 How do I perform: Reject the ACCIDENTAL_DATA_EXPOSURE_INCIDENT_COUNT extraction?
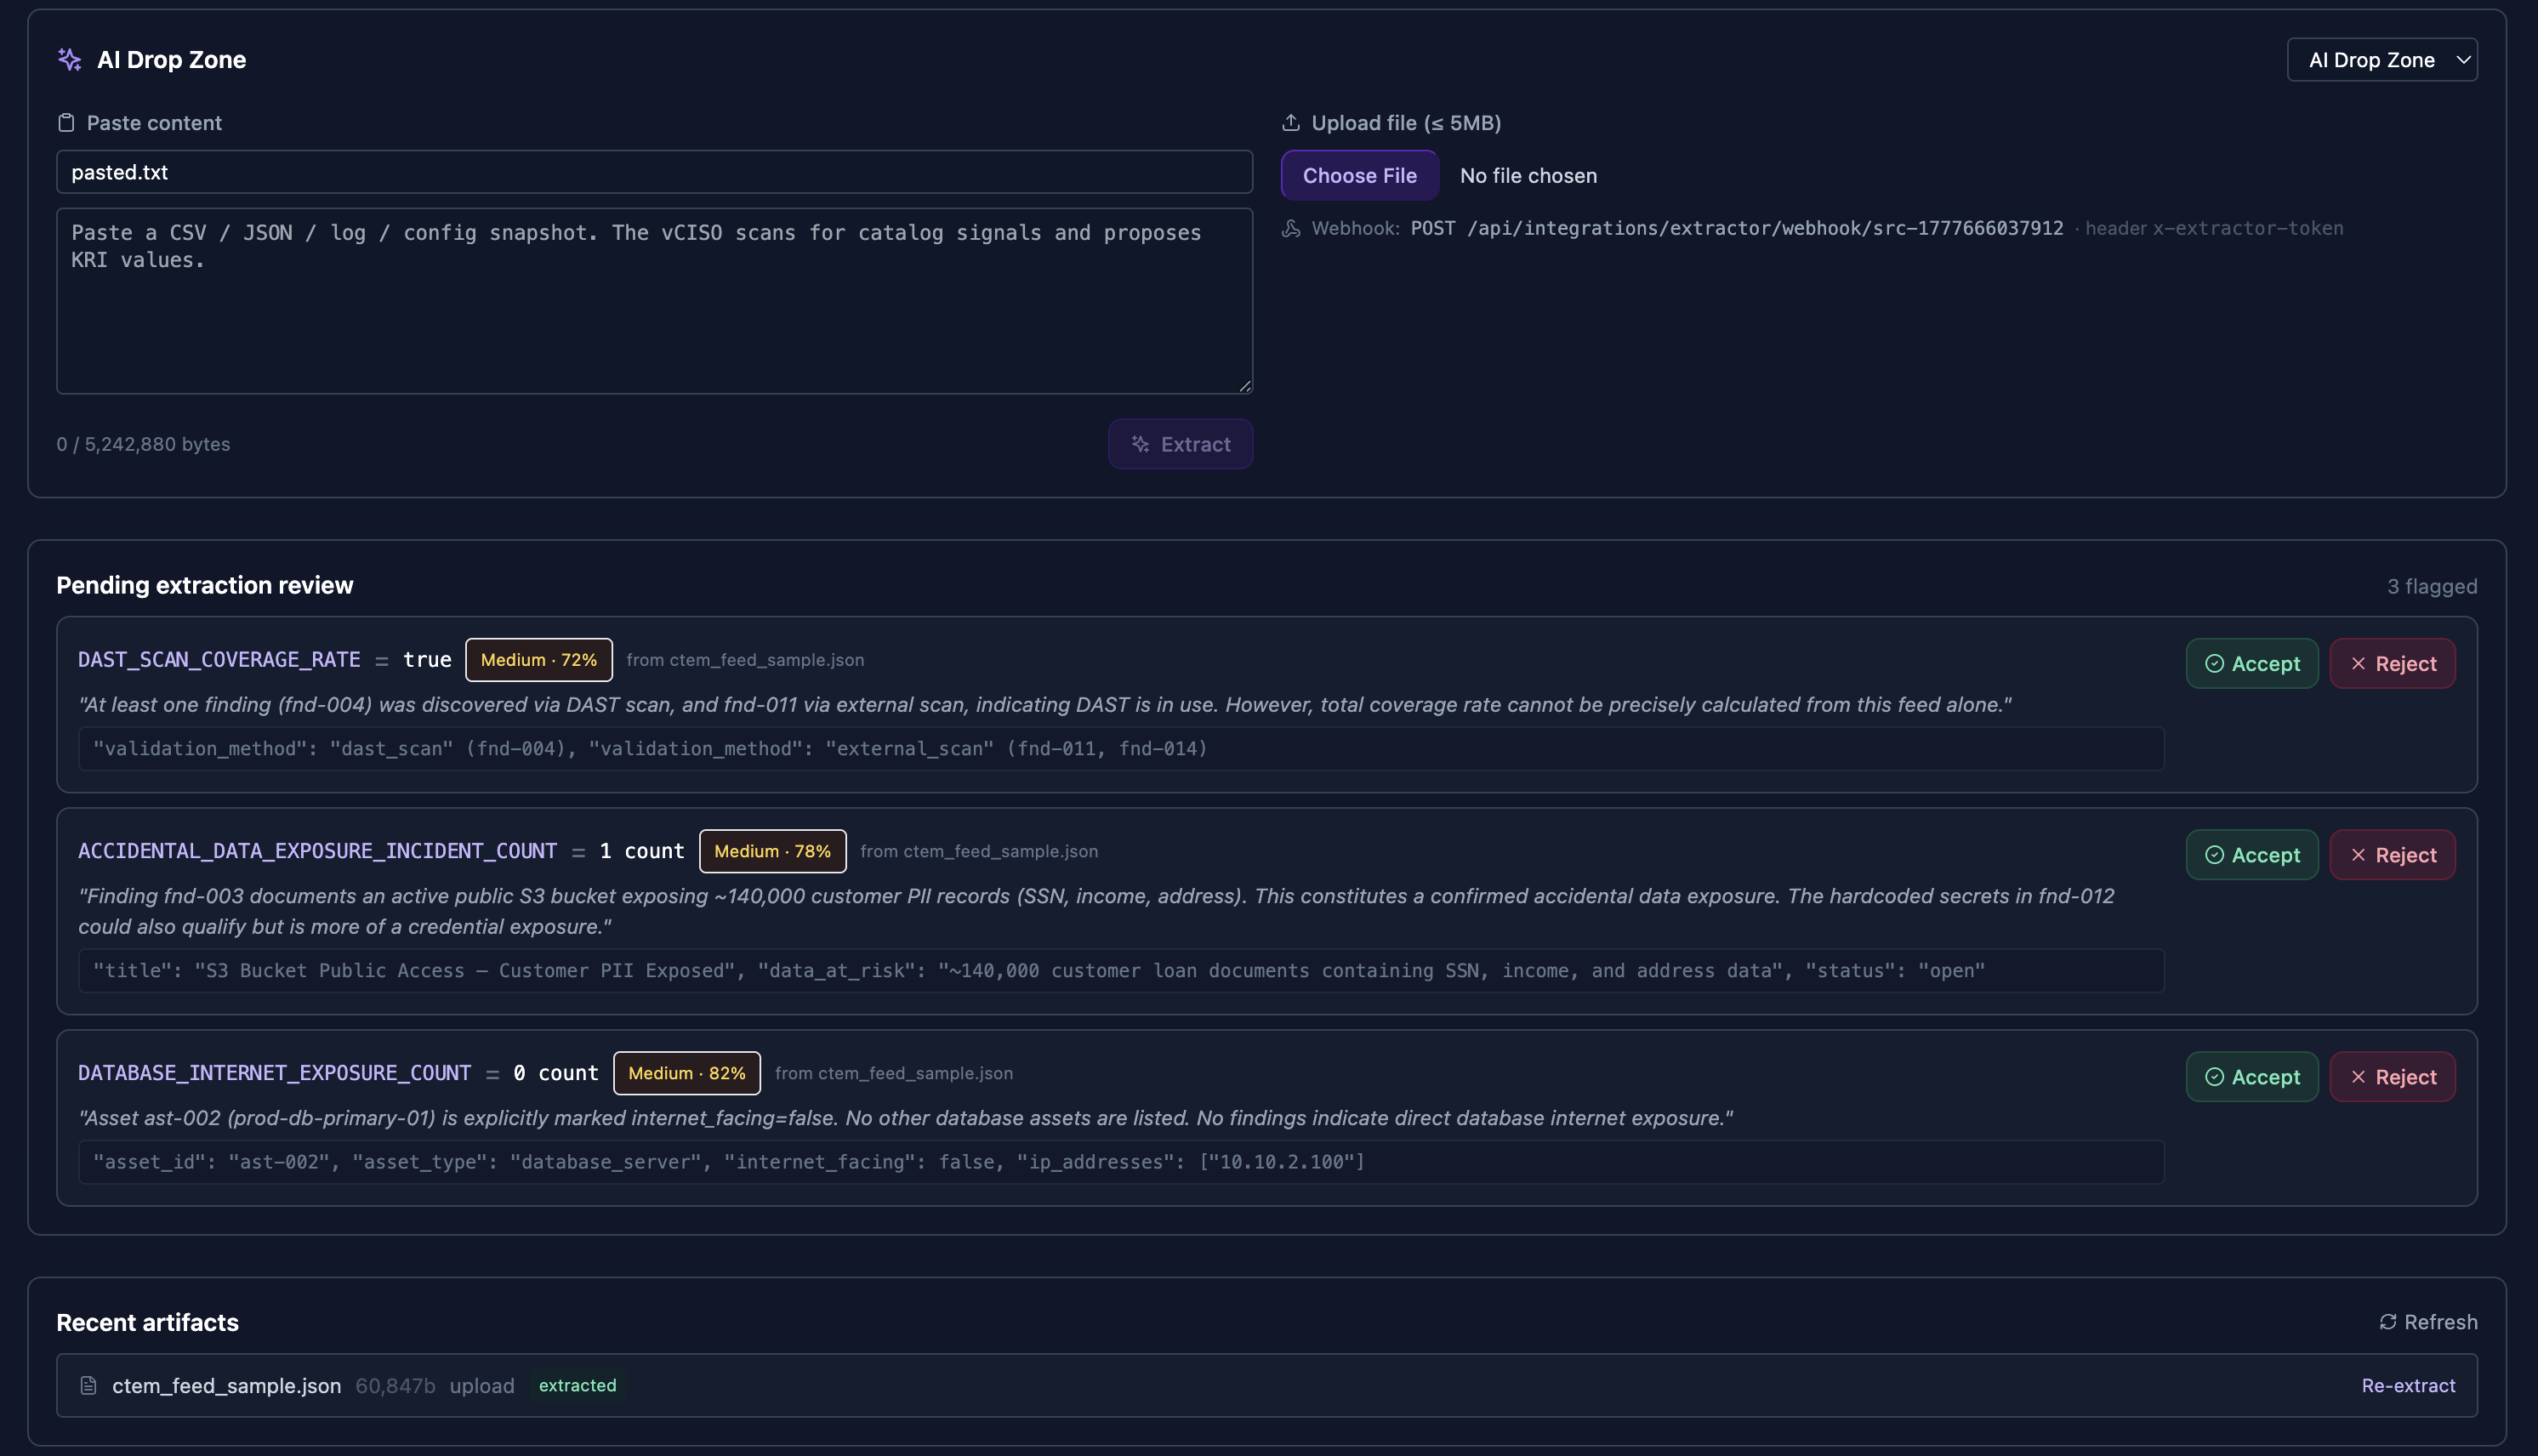point(2392,855)
